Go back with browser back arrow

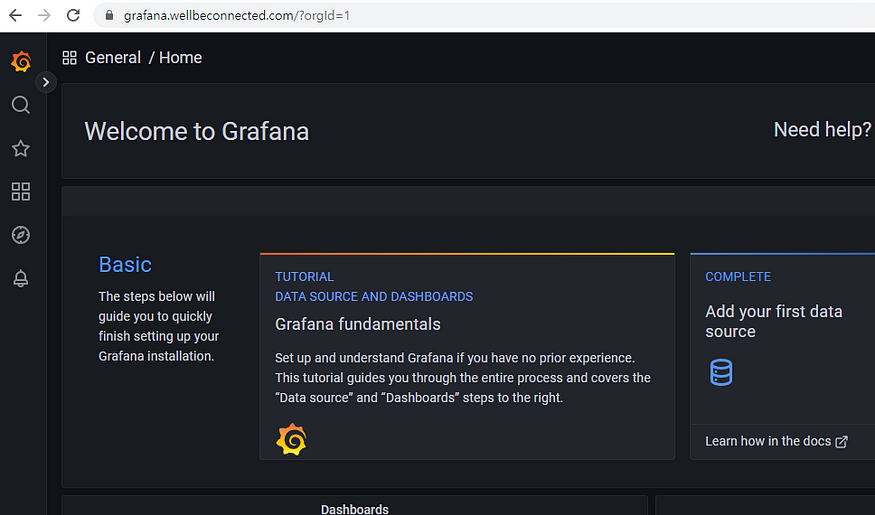point(16,15)
